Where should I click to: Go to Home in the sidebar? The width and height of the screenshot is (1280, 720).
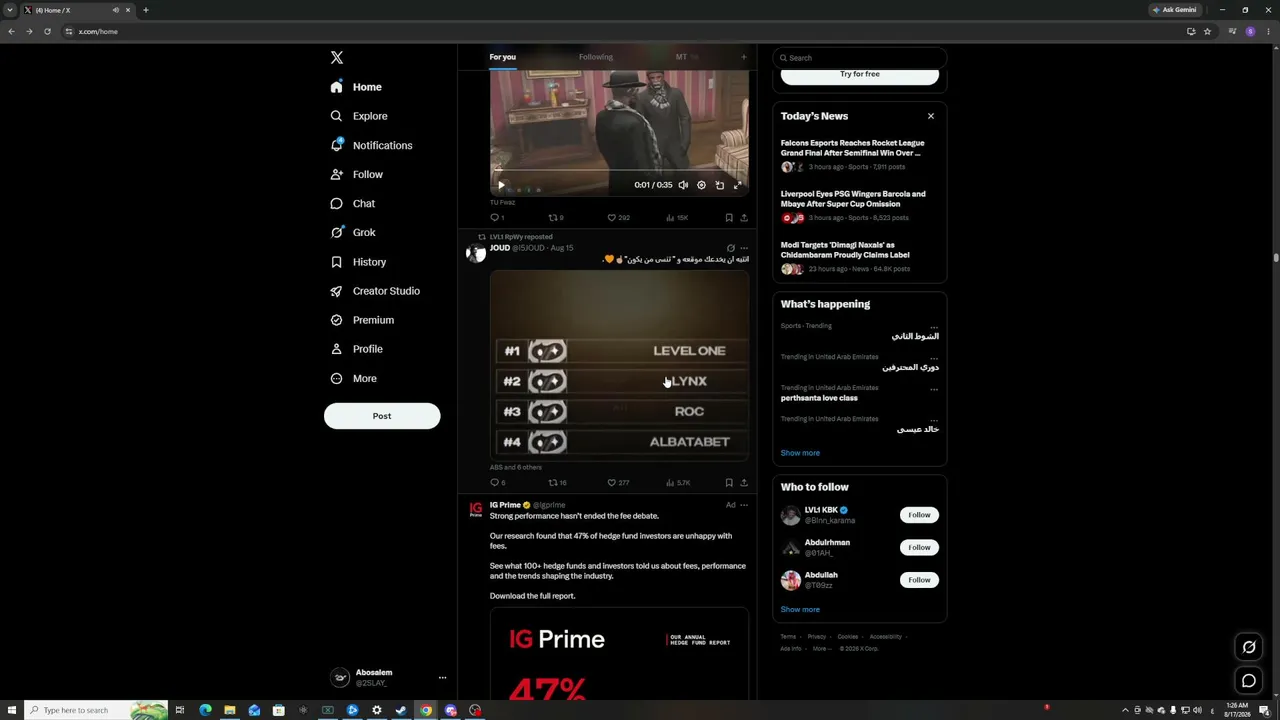[356, 87]
